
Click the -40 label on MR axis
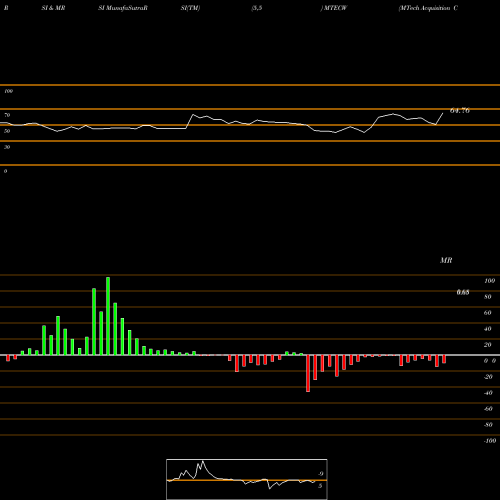[x=488, y=393]
